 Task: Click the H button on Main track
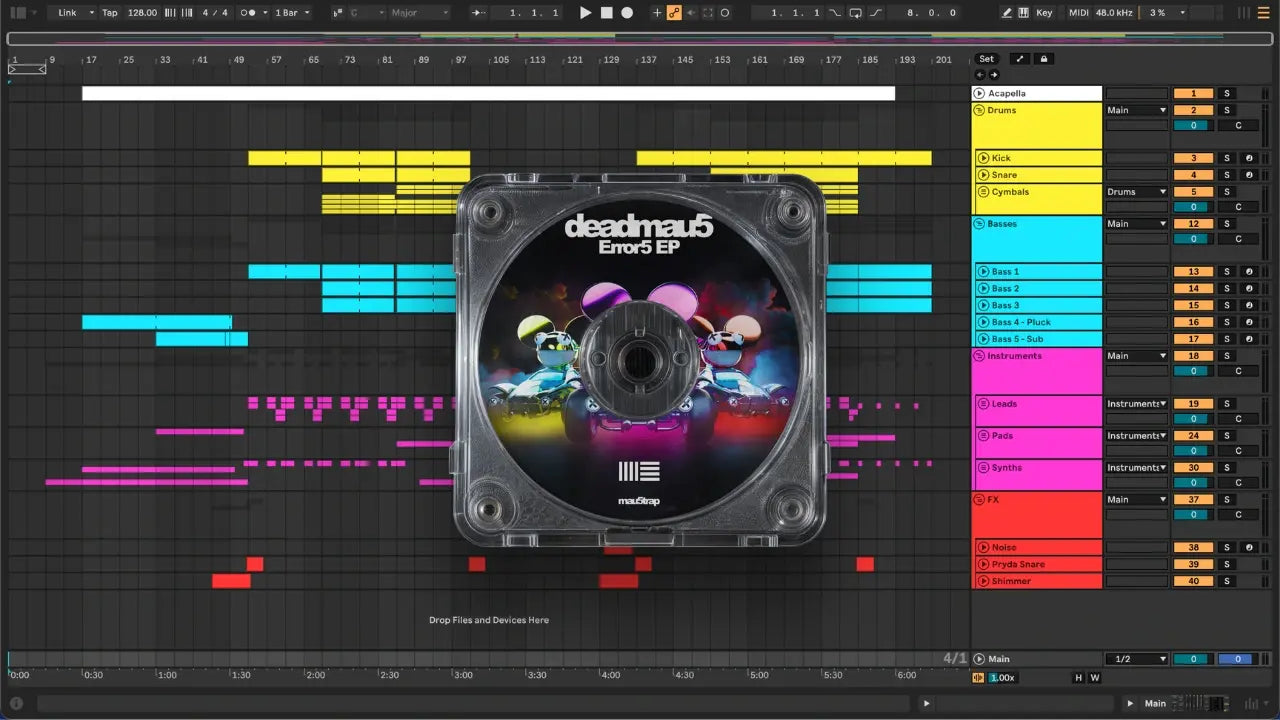click(1078, 678)
